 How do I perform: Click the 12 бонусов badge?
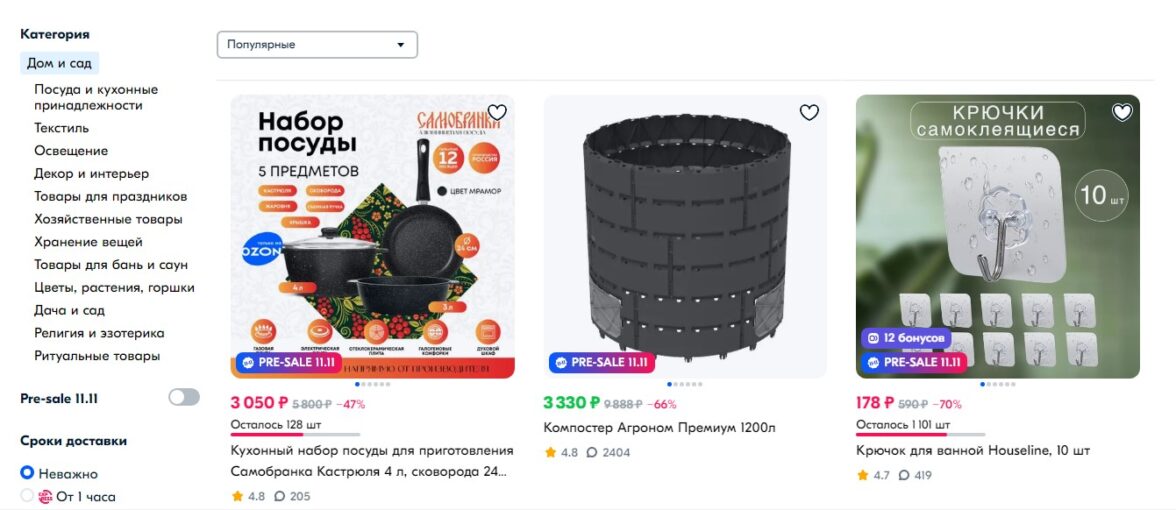tap(906, 339)
